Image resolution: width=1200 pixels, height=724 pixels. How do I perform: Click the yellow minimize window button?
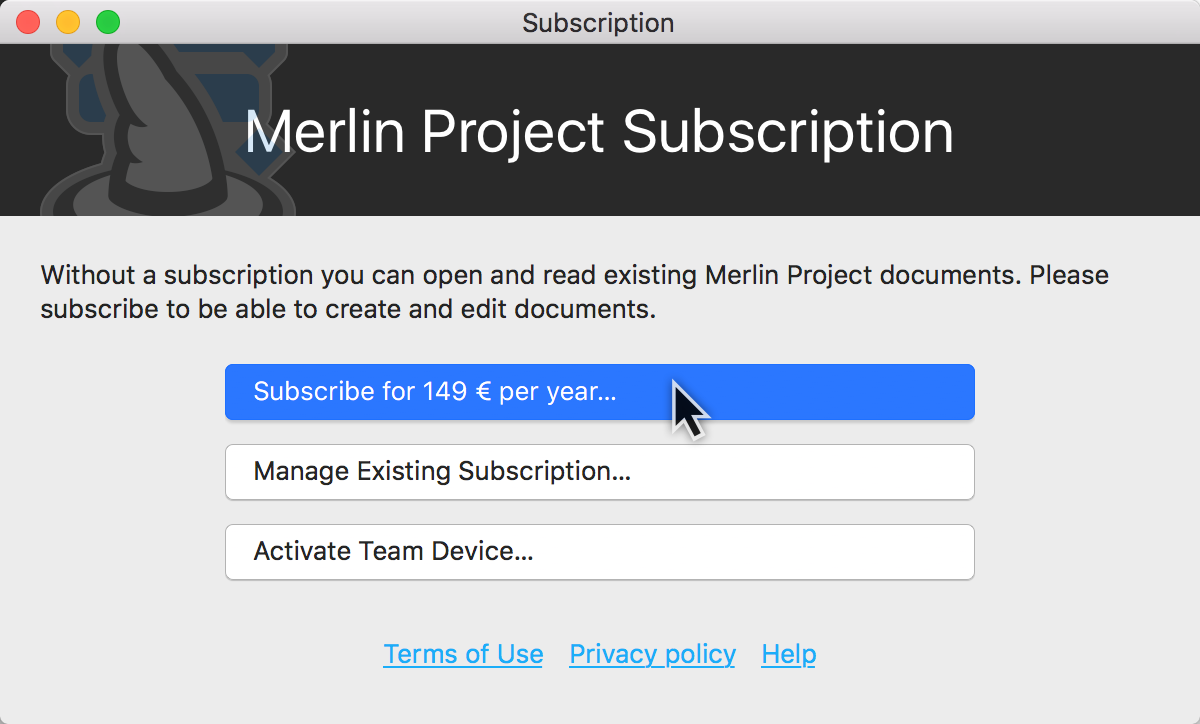[x=67, y=22]
